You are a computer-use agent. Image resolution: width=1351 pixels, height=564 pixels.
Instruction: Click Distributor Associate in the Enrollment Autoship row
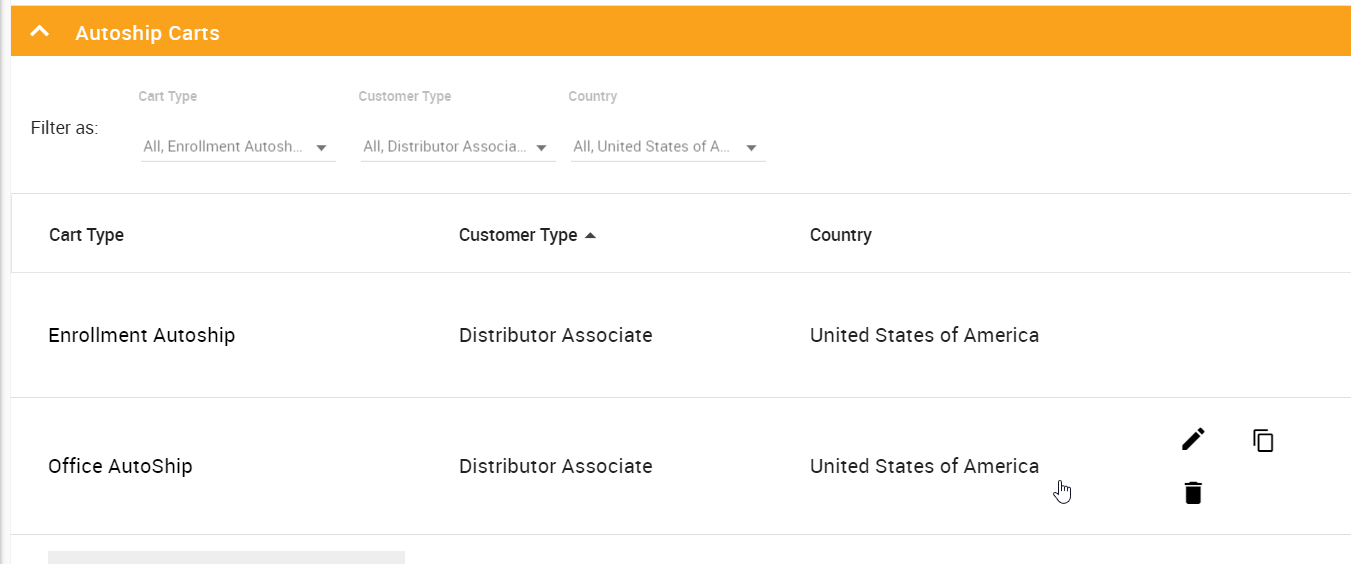(x=556, y=335)
